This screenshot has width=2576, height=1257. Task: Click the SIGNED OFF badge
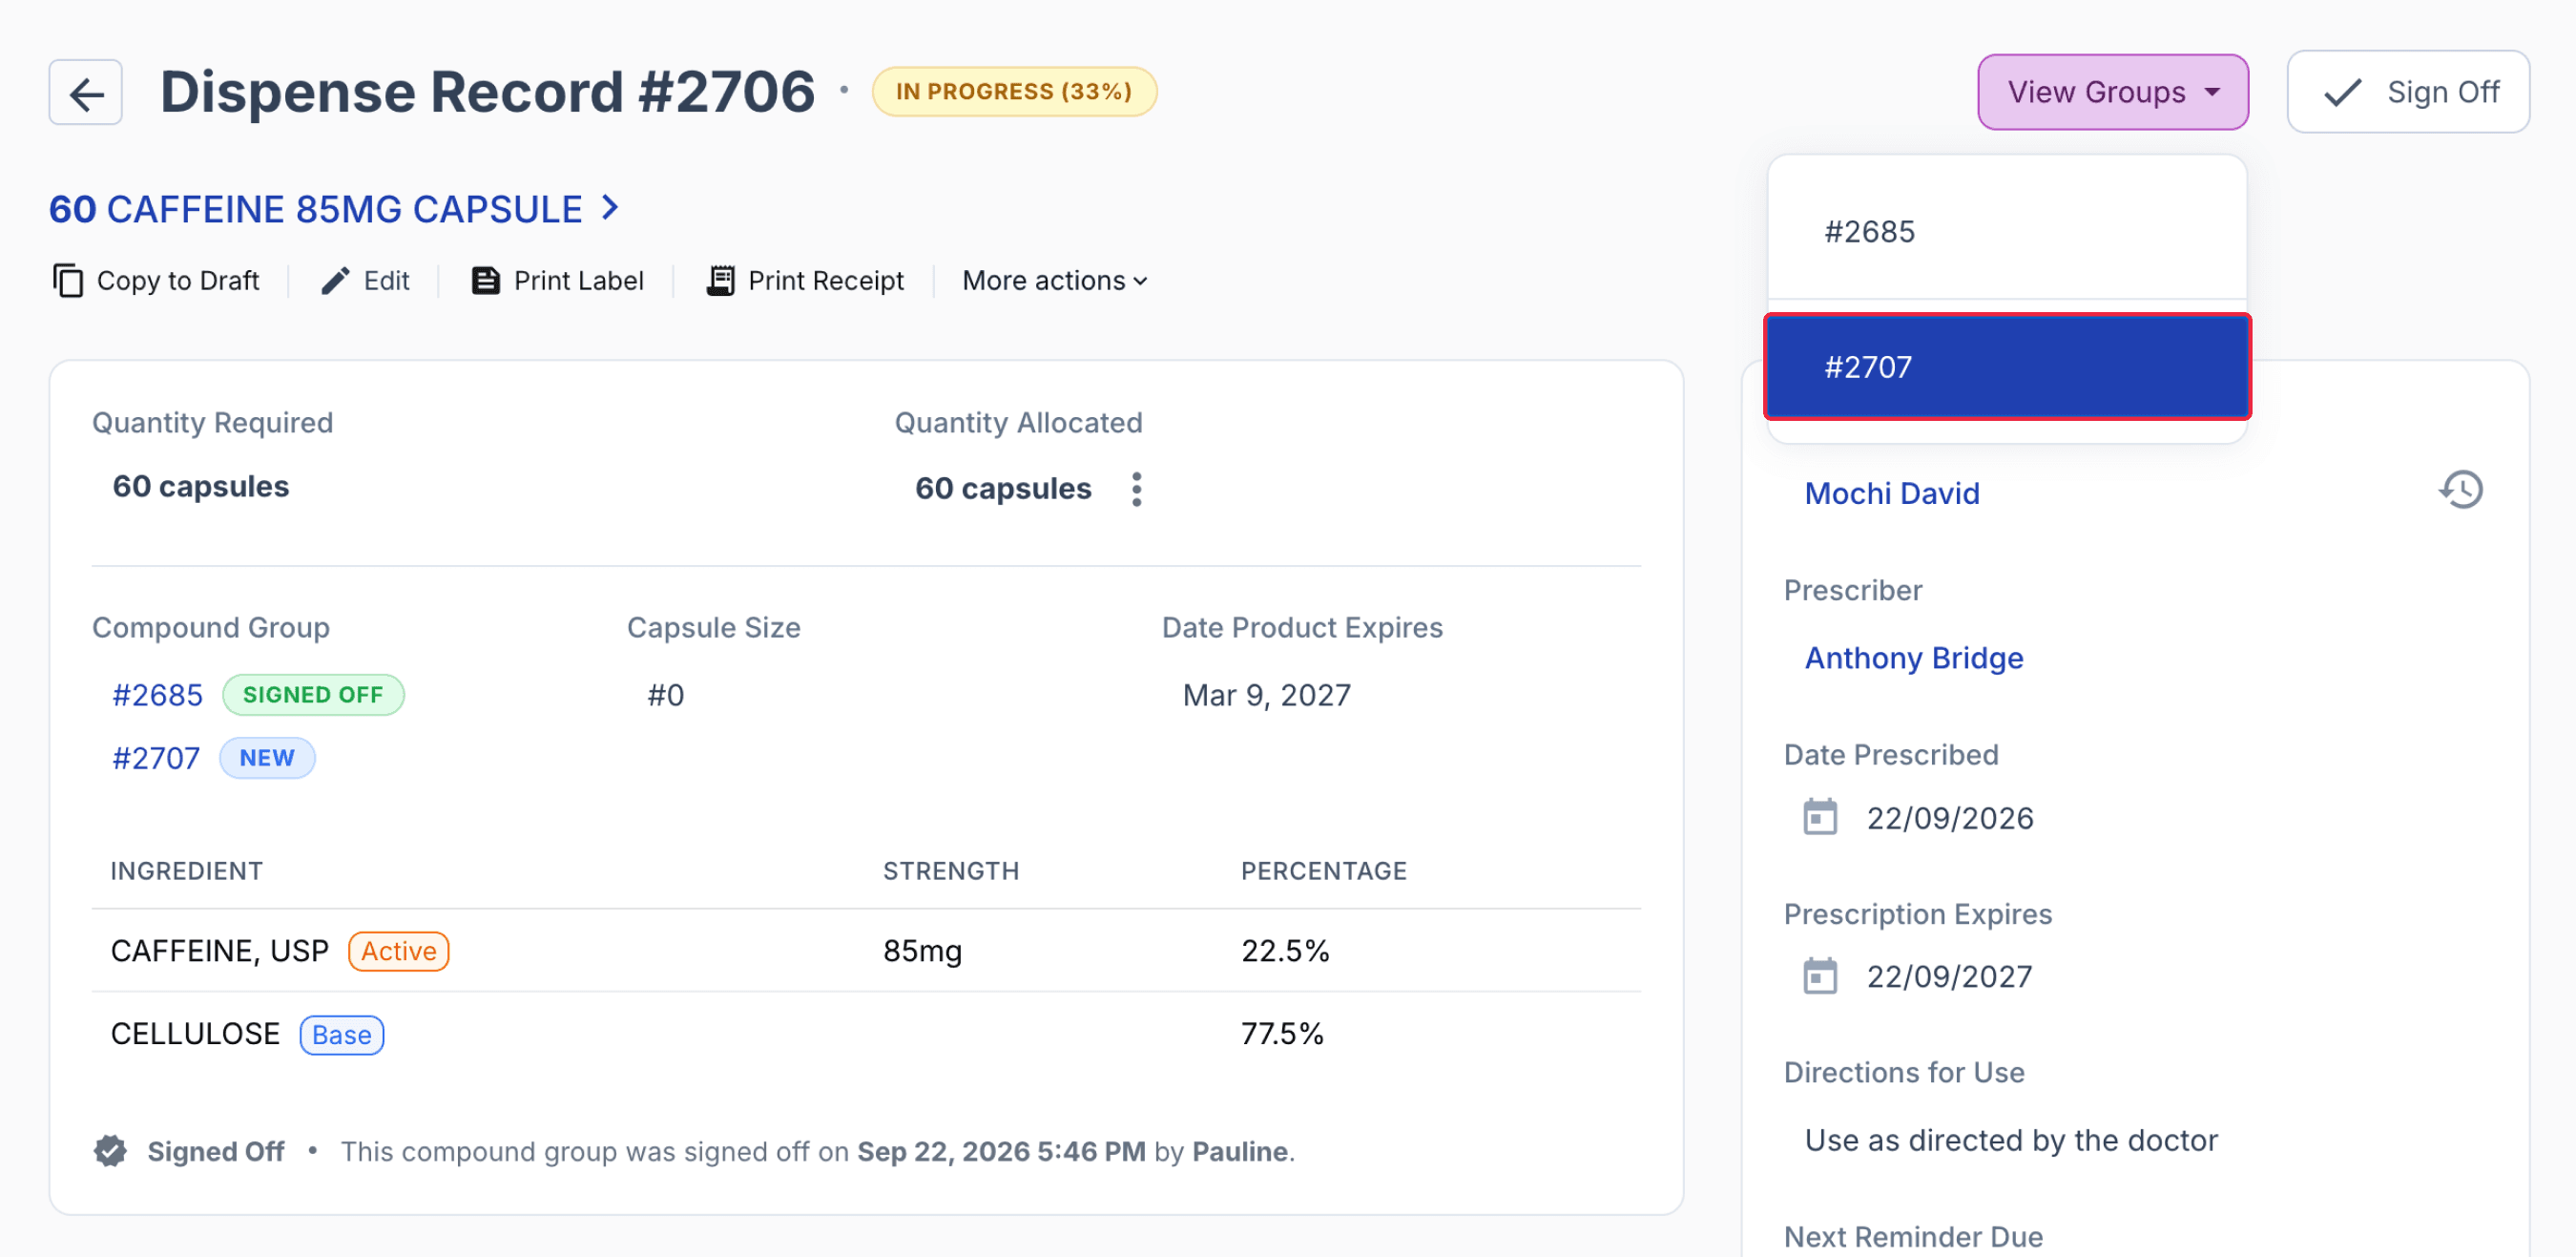tap(313, 695)
